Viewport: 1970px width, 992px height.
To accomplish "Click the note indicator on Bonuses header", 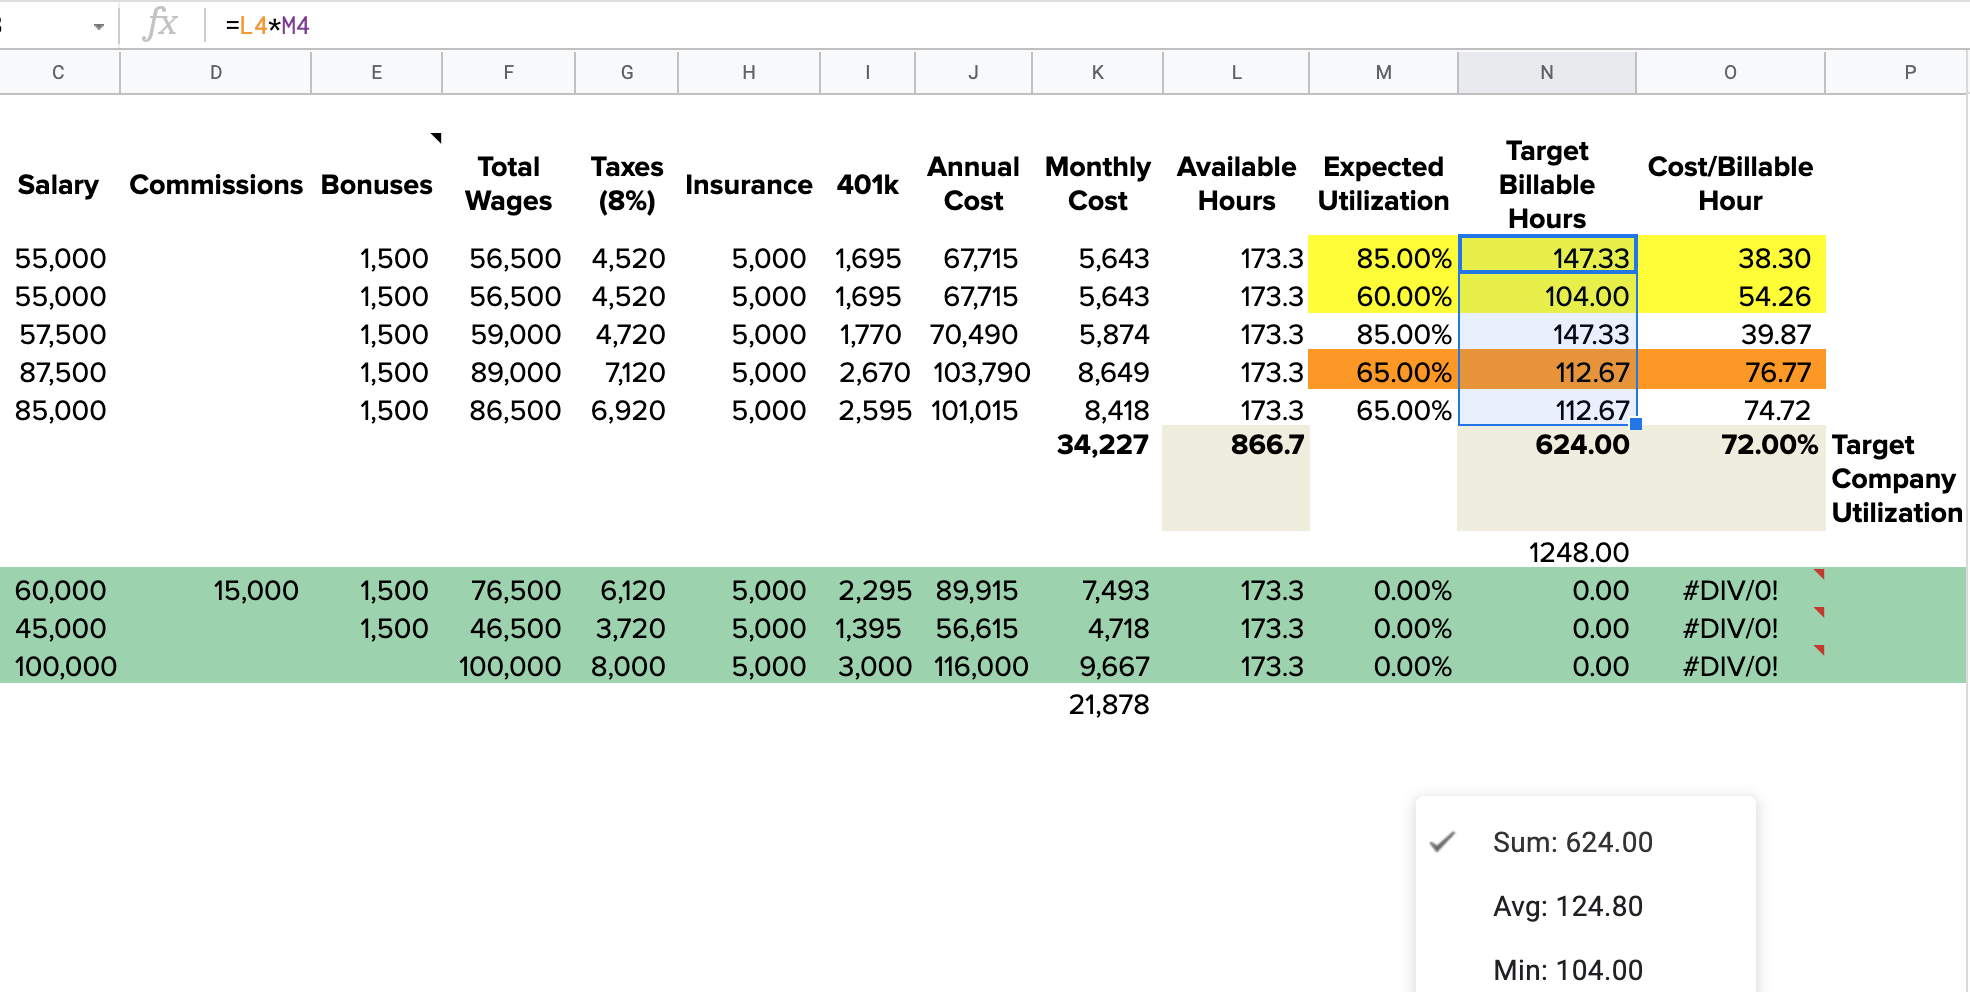I will [436, 137].
